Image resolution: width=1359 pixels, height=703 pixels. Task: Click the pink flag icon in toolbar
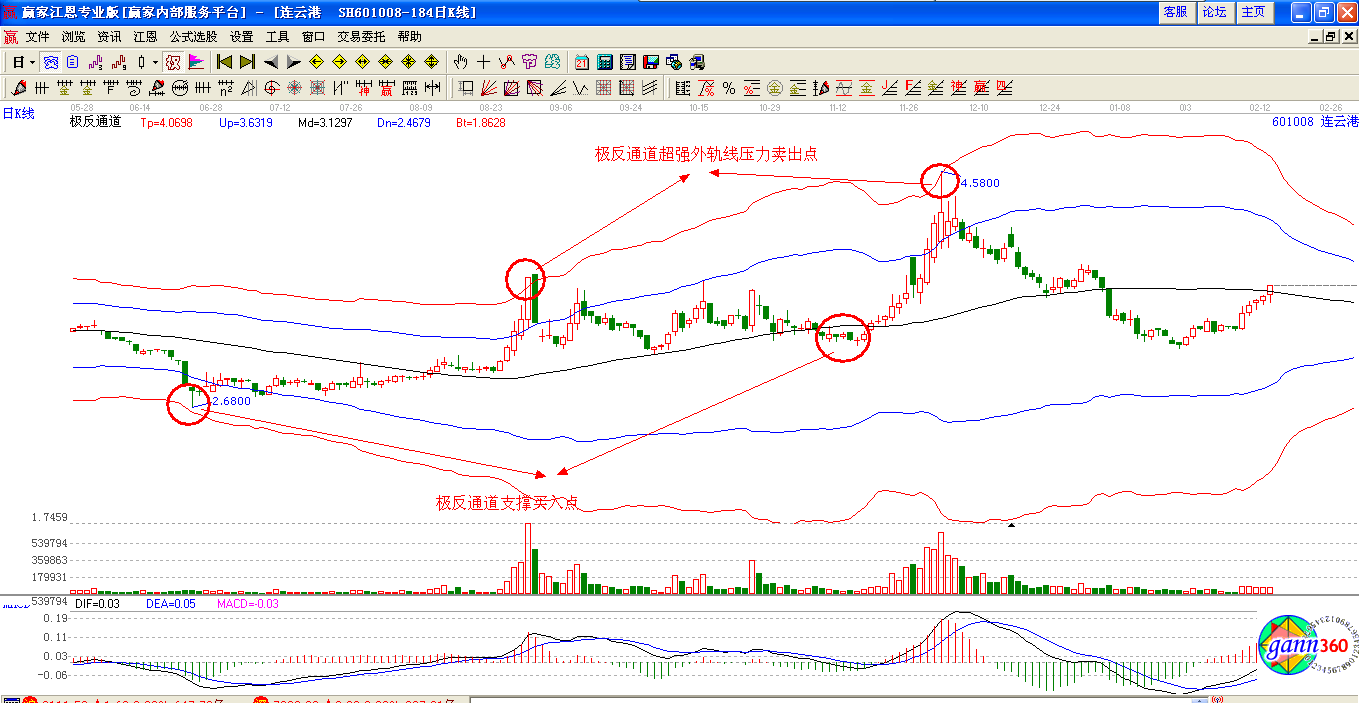point(196,62)
